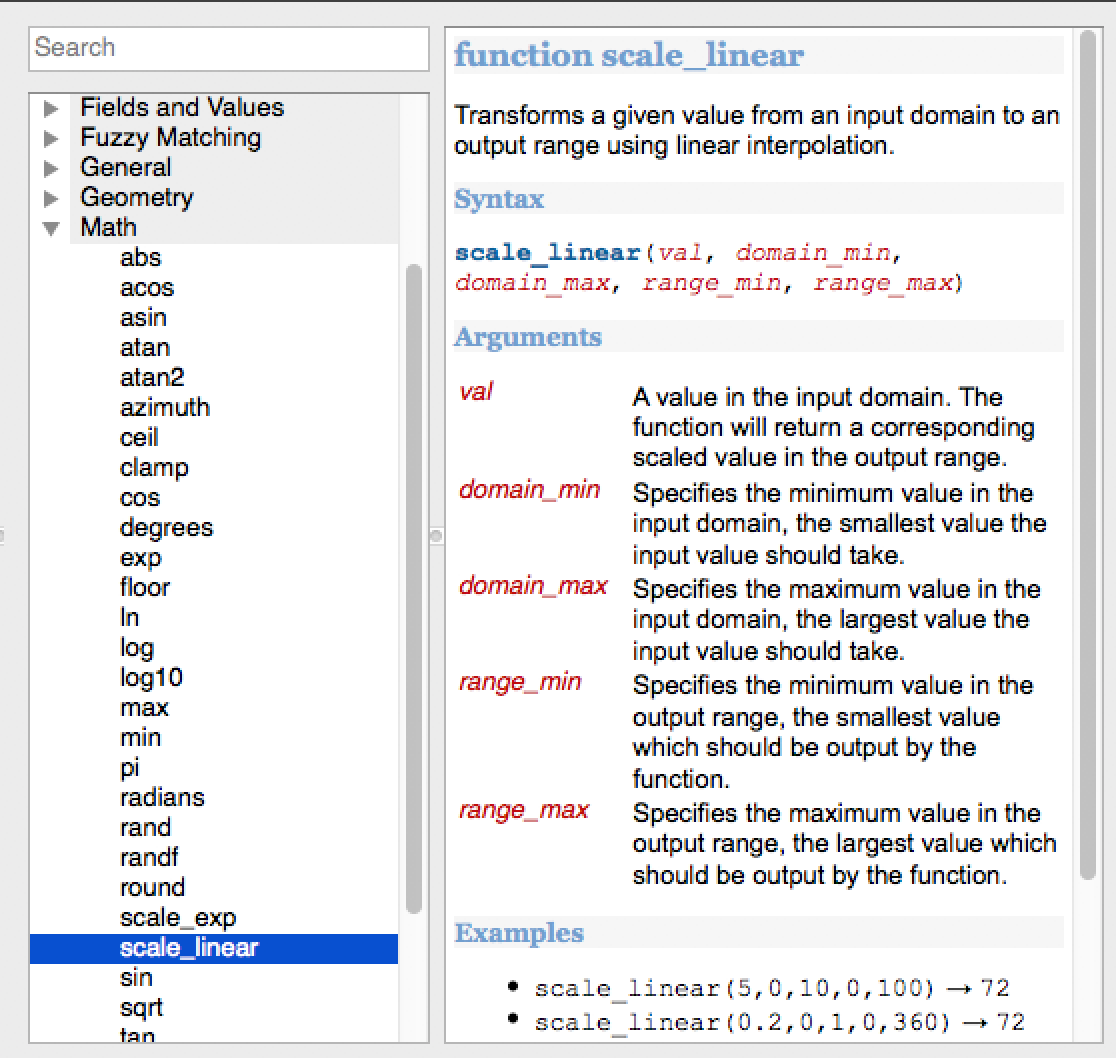This screenshot has height=1058, width=1116.
Task: Select the abs function
Action: (140, 257)
